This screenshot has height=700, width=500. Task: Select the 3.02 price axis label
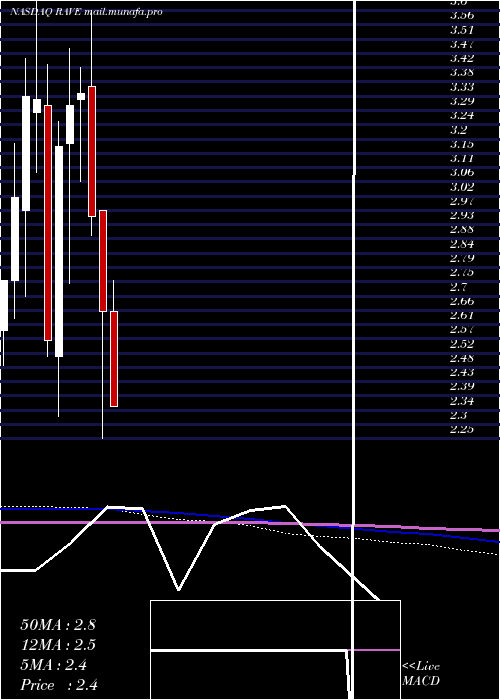[462, 187]
